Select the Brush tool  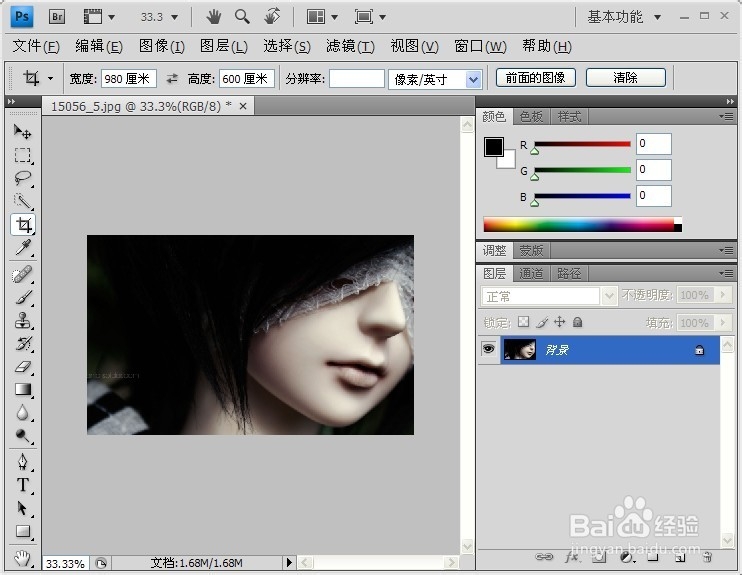(22, 297)
